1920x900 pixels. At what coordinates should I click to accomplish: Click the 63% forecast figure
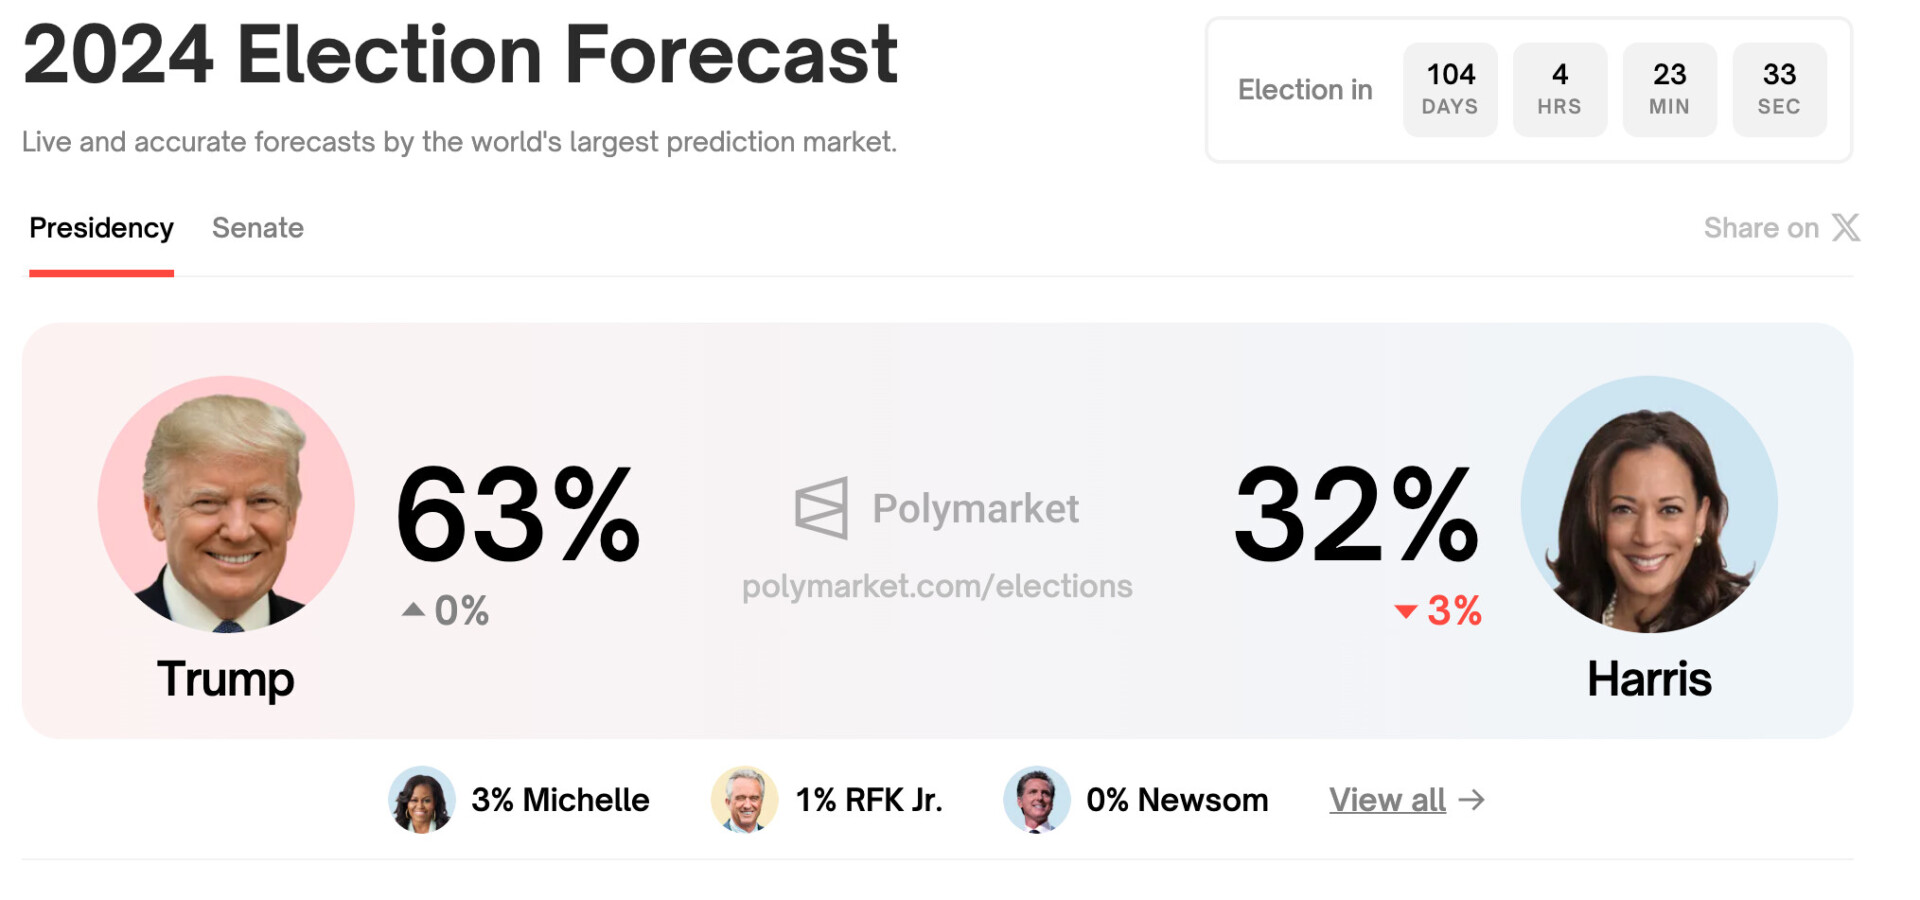pos(517,515)
